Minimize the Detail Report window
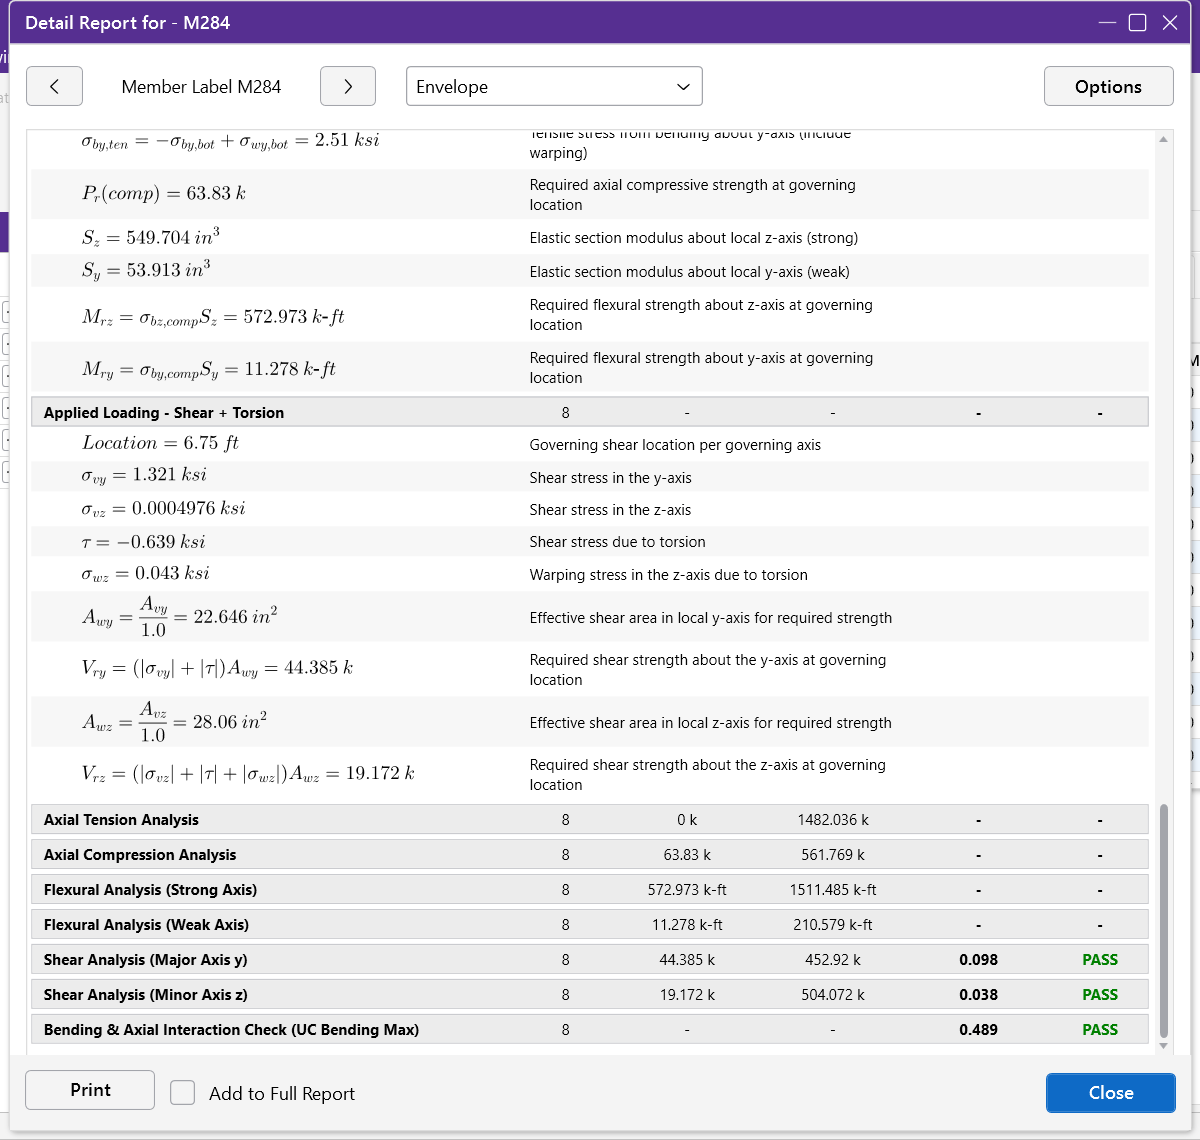 click(x=1107, y=23)
